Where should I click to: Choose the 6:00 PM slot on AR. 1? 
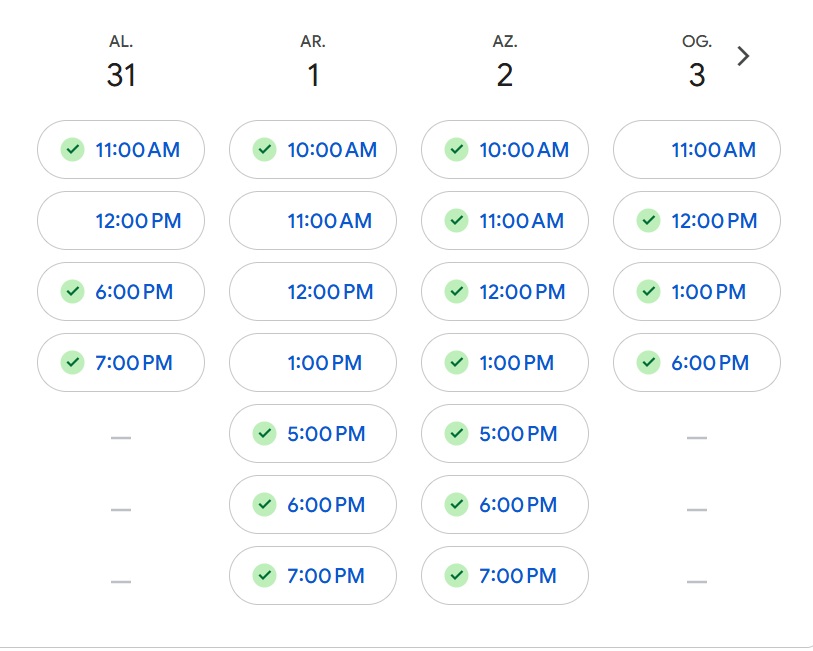point(313,505)
